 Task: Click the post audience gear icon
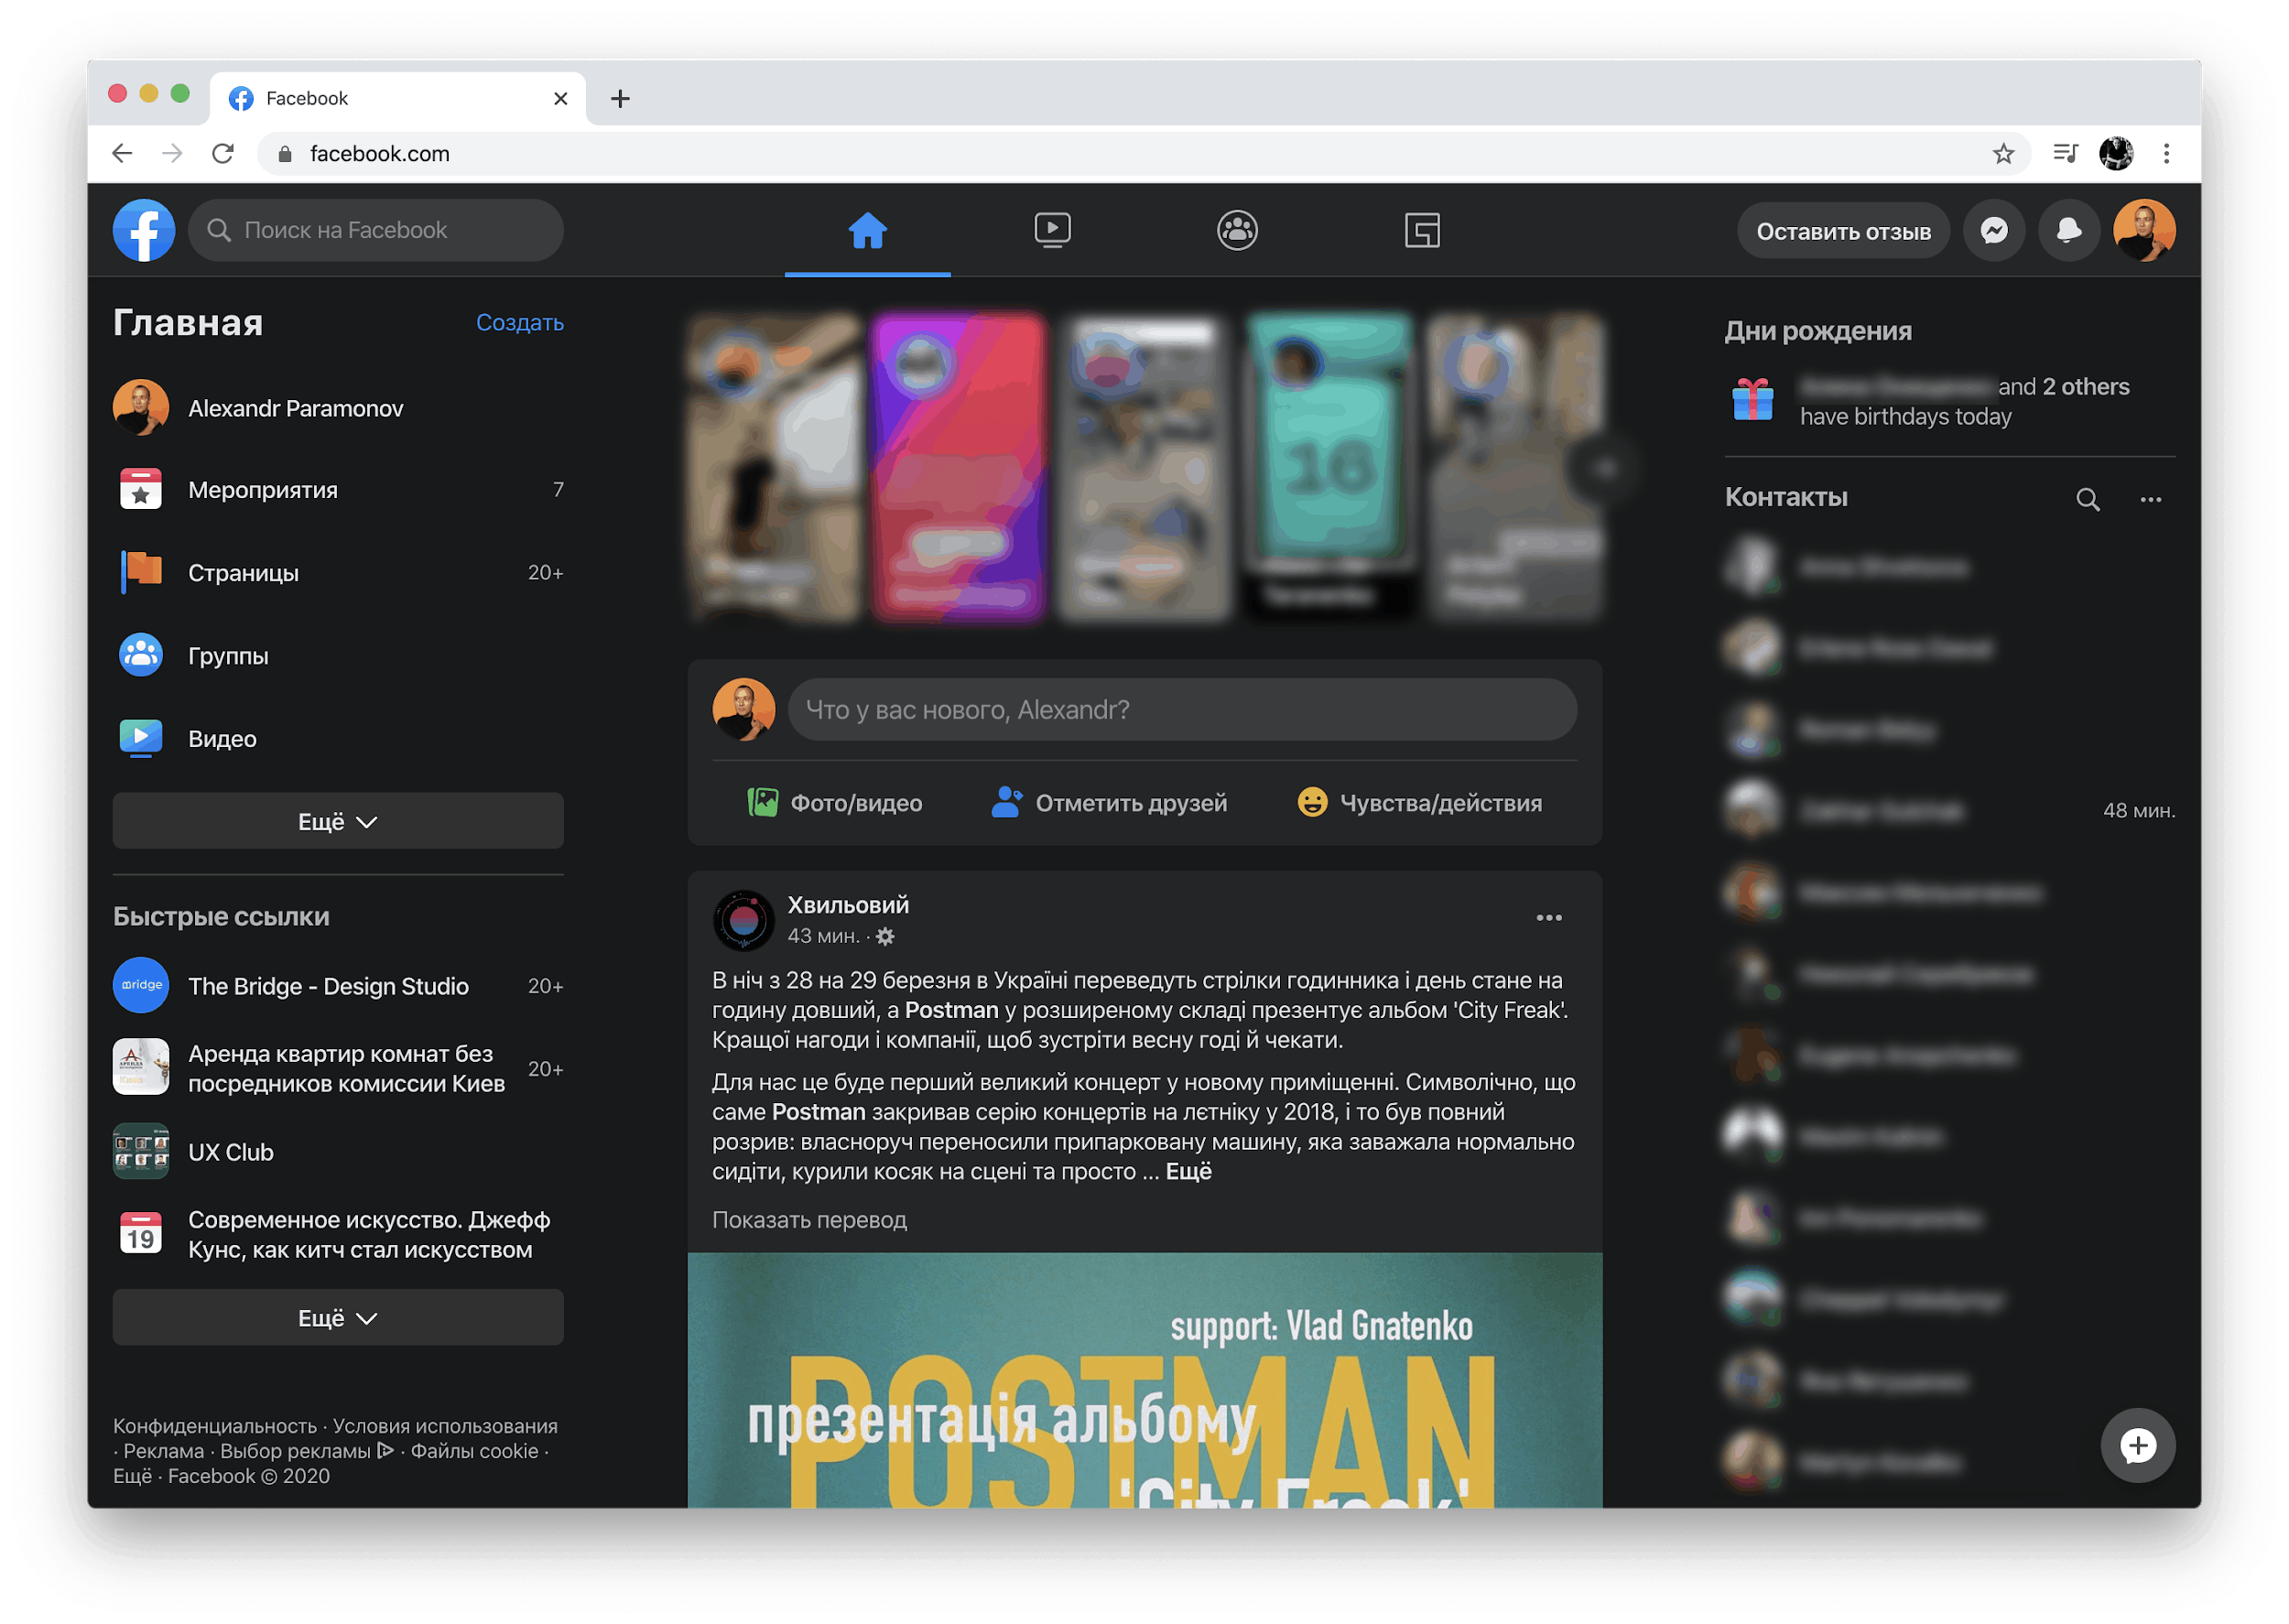[x=885, y=937]
